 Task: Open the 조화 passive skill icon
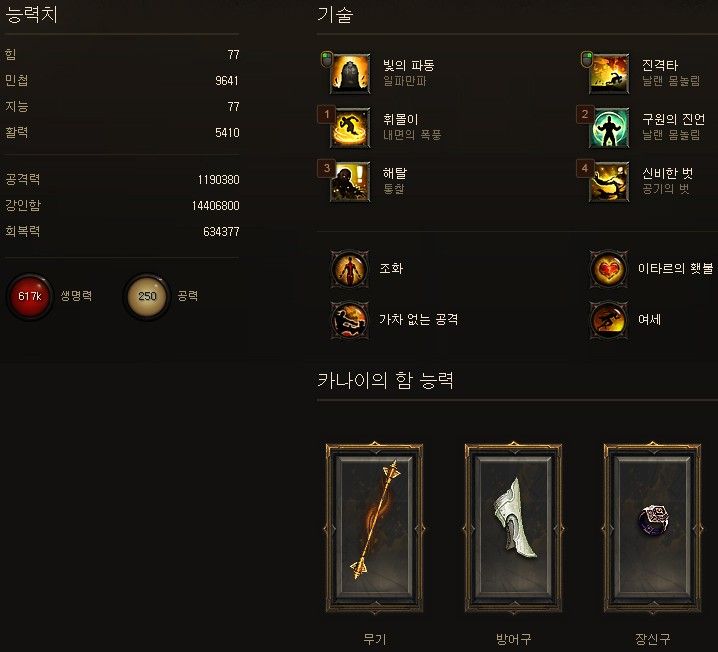click(x=350, y=269)
